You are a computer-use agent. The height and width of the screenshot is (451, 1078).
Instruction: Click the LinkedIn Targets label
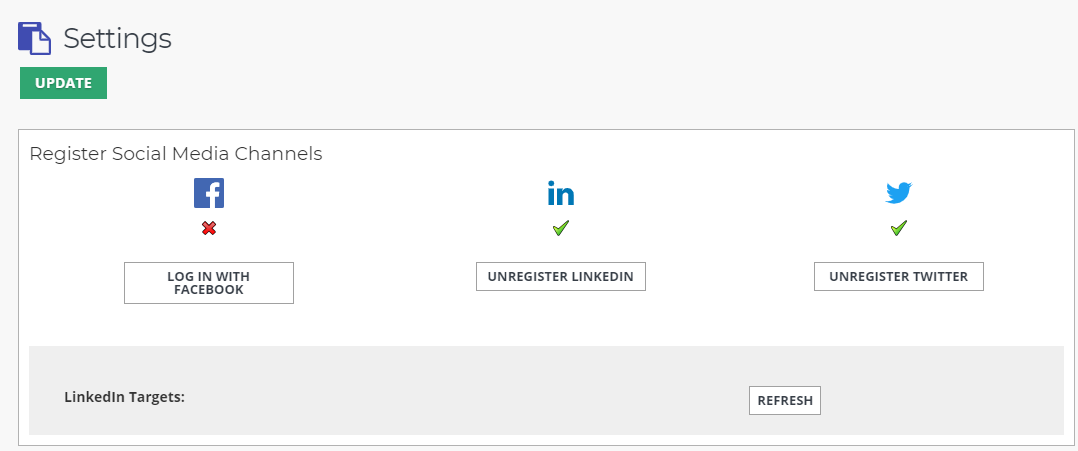(124, 397)
